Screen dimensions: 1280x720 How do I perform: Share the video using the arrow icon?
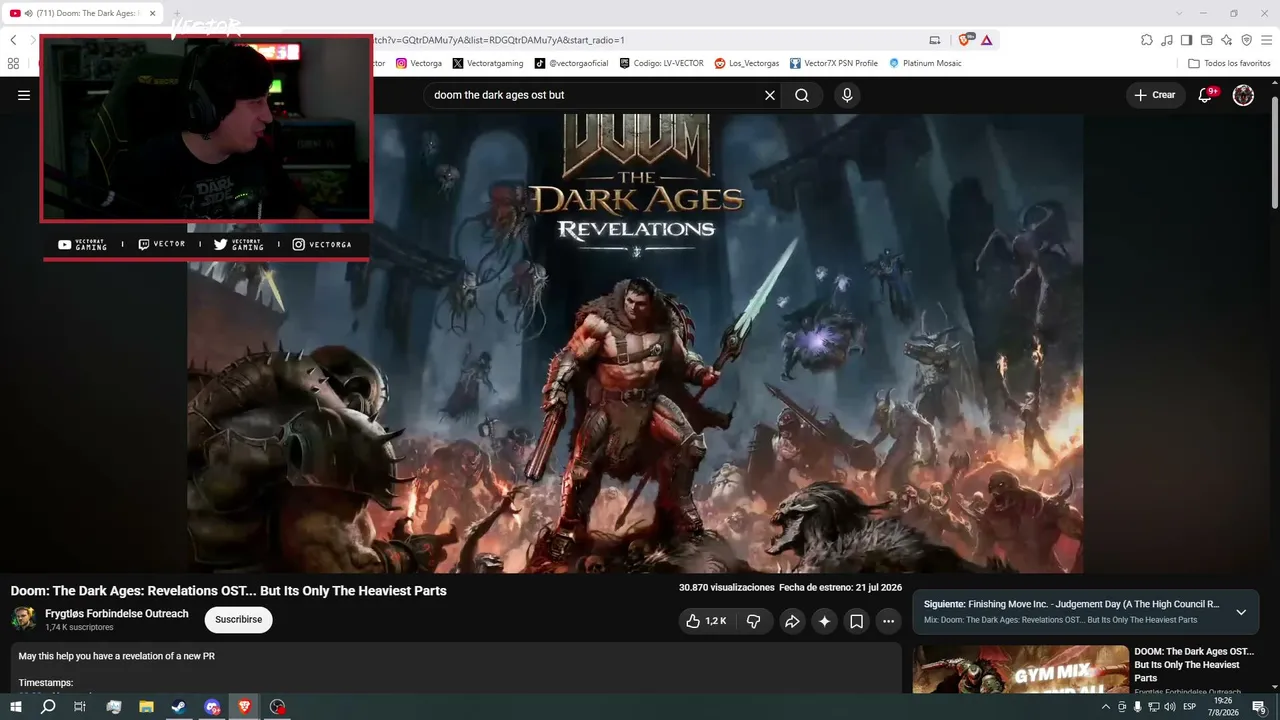pyautogui.click(x=792, y=621)
